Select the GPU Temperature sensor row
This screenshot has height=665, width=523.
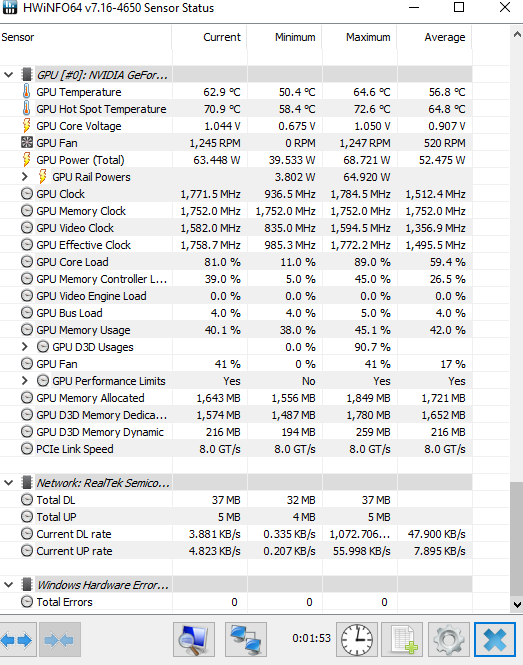click(236, 92)
